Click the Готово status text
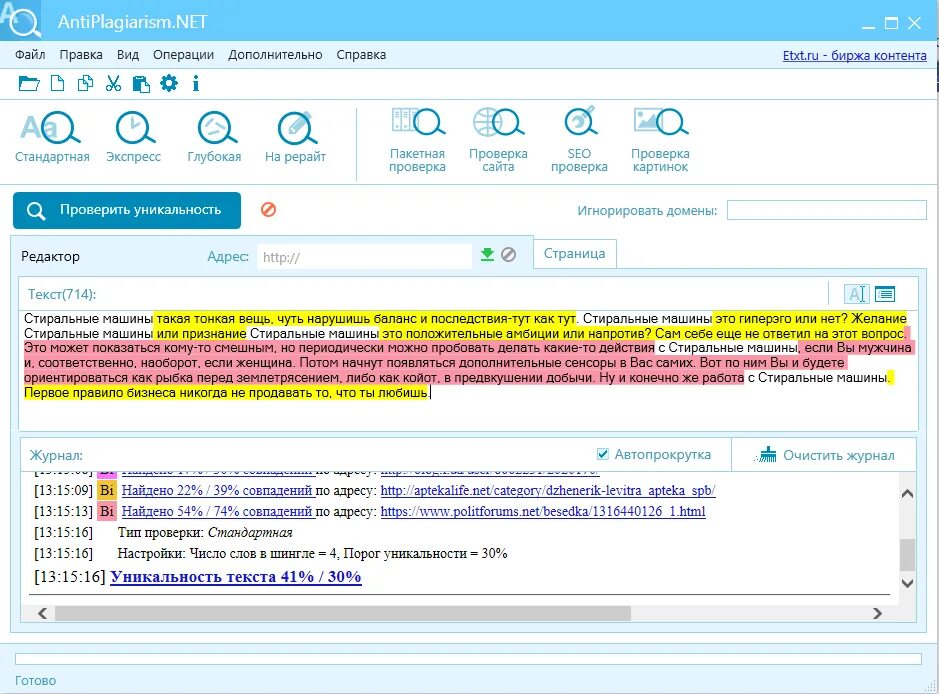The image size is (939, 694). click(35, 680)
